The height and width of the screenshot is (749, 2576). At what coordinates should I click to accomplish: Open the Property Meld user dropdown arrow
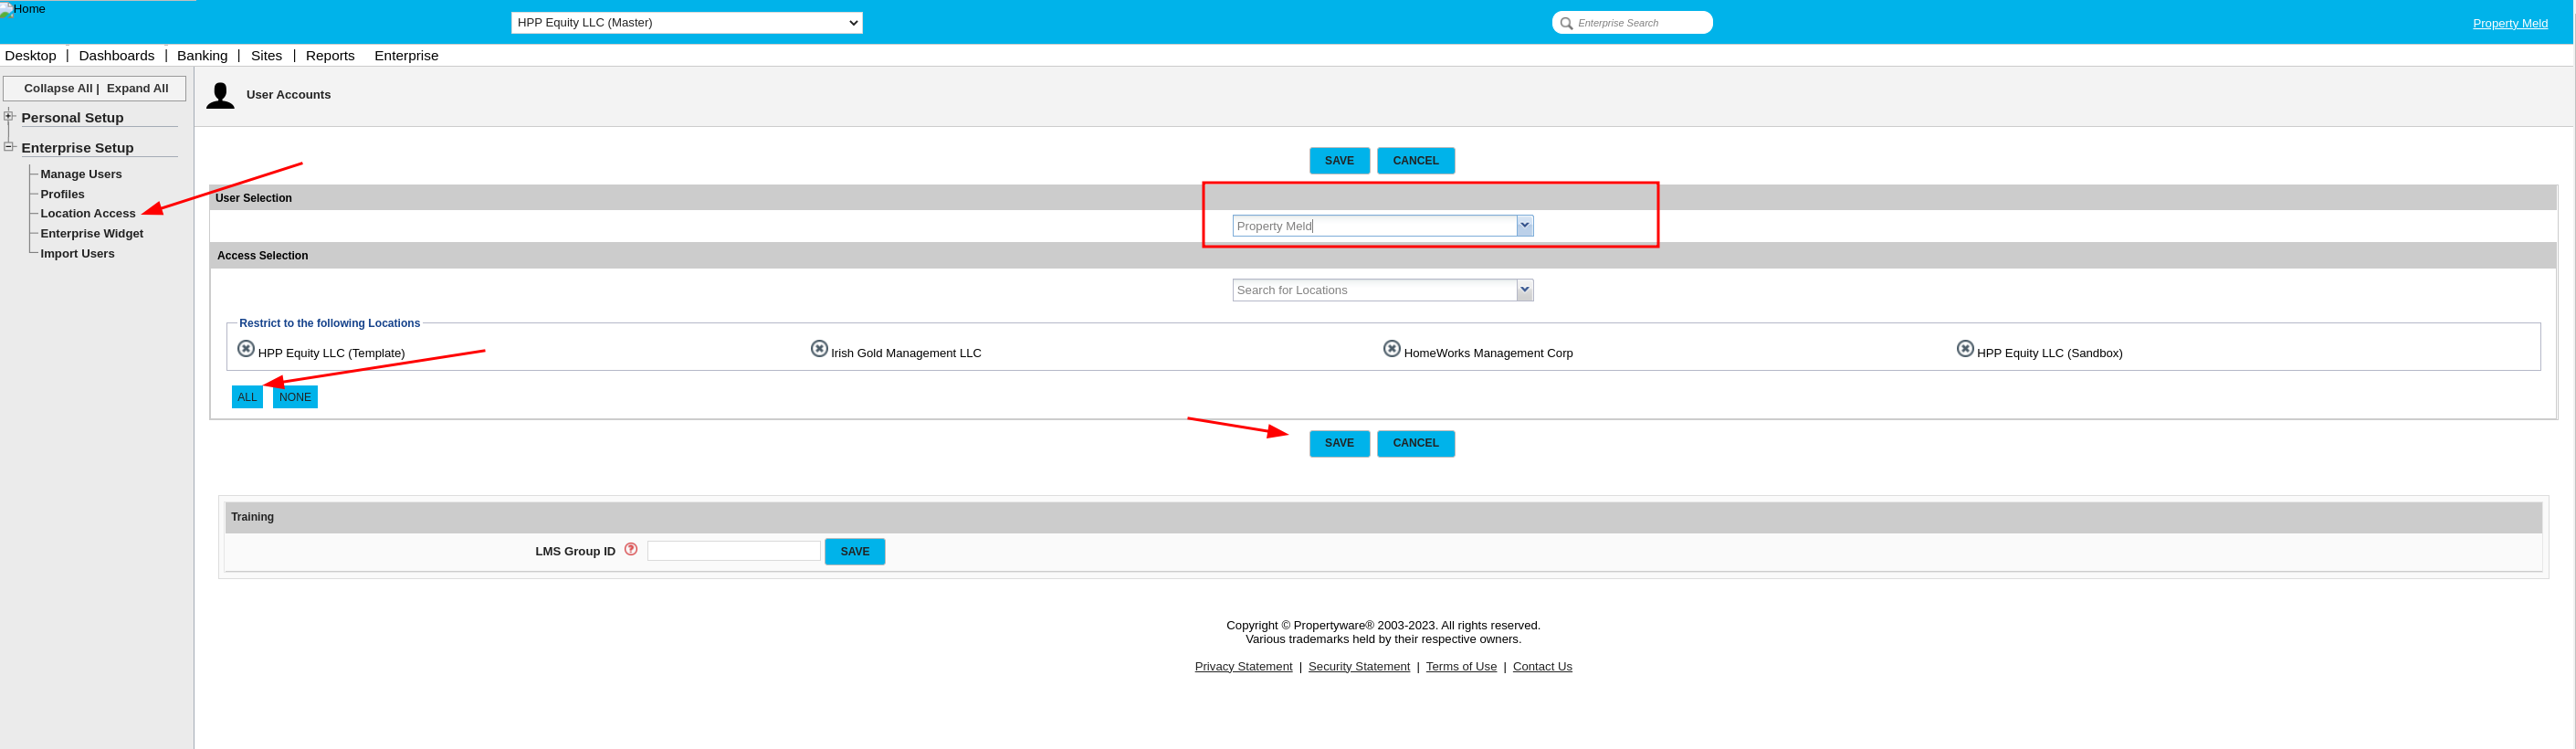point(1524,226)
